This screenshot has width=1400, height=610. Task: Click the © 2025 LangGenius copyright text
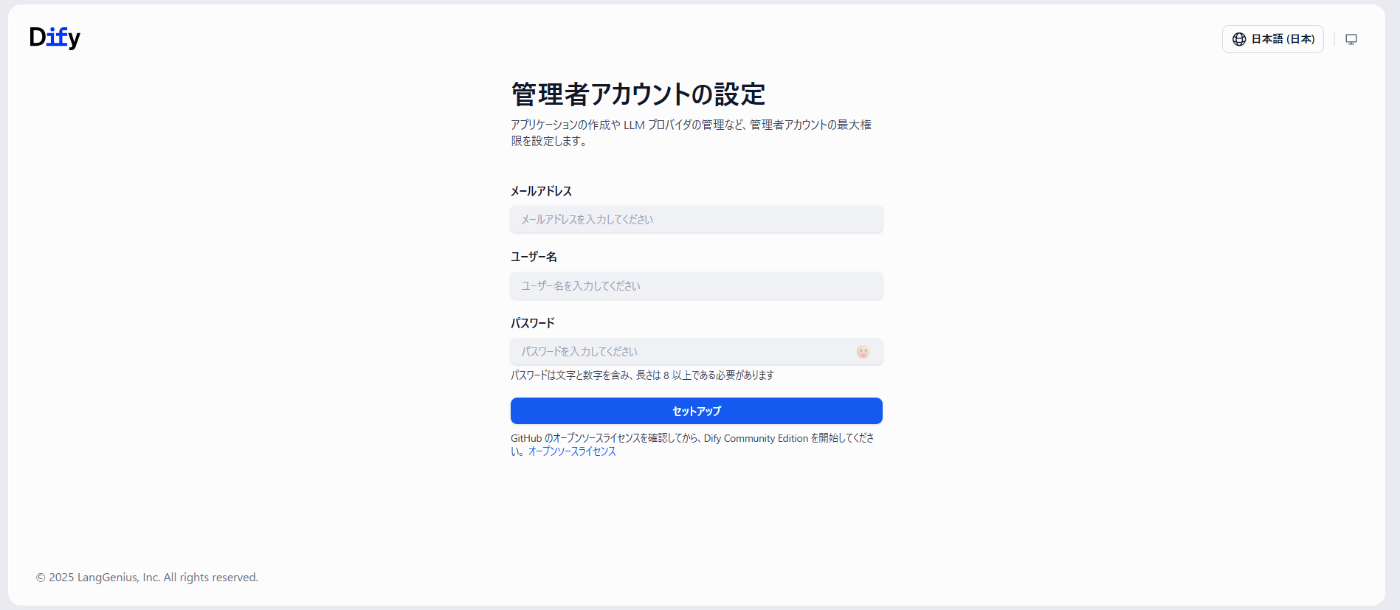[x=147, y=577]
